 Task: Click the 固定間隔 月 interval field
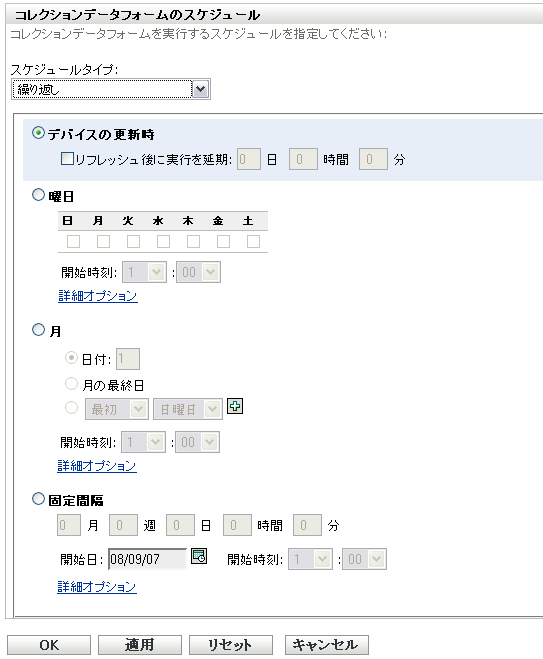[69, 525]
